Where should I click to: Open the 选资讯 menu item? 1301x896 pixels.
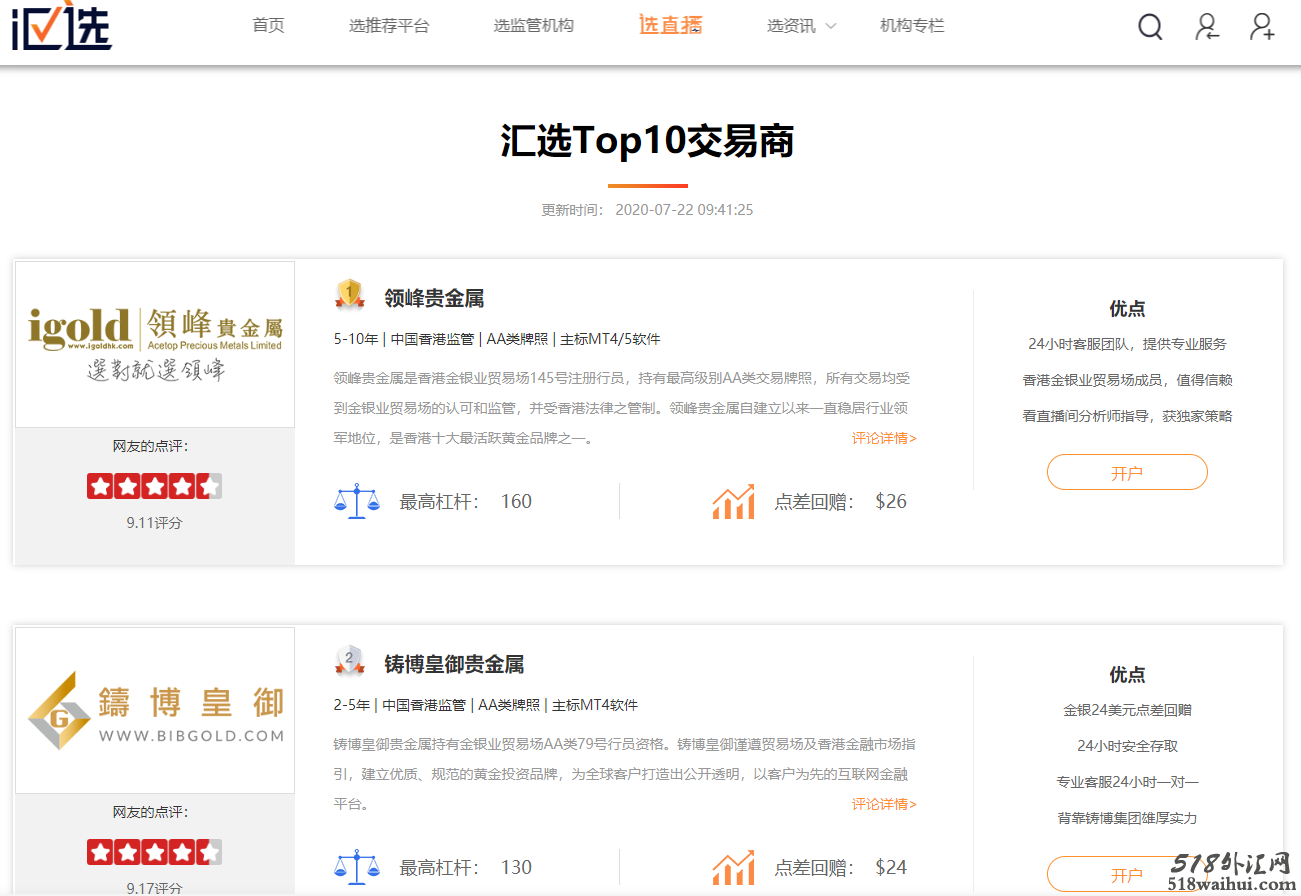791,26
